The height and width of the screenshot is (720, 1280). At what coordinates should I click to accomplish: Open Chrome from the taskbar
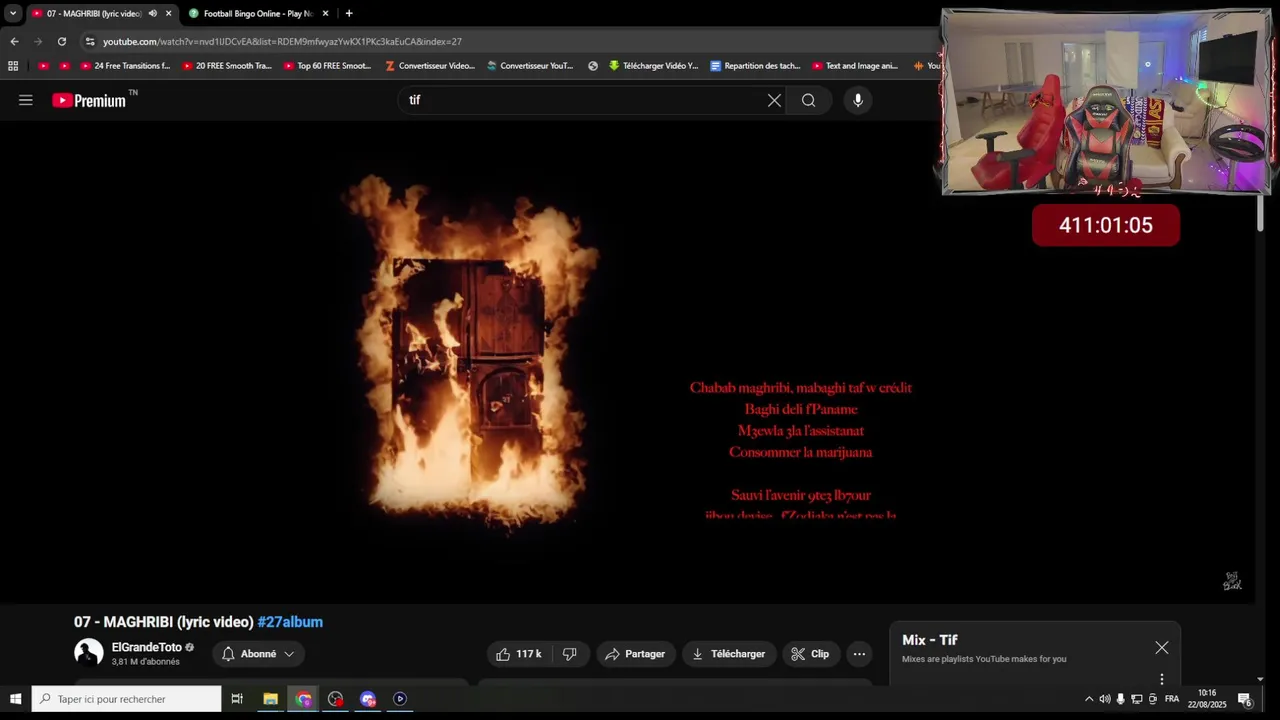303,699
